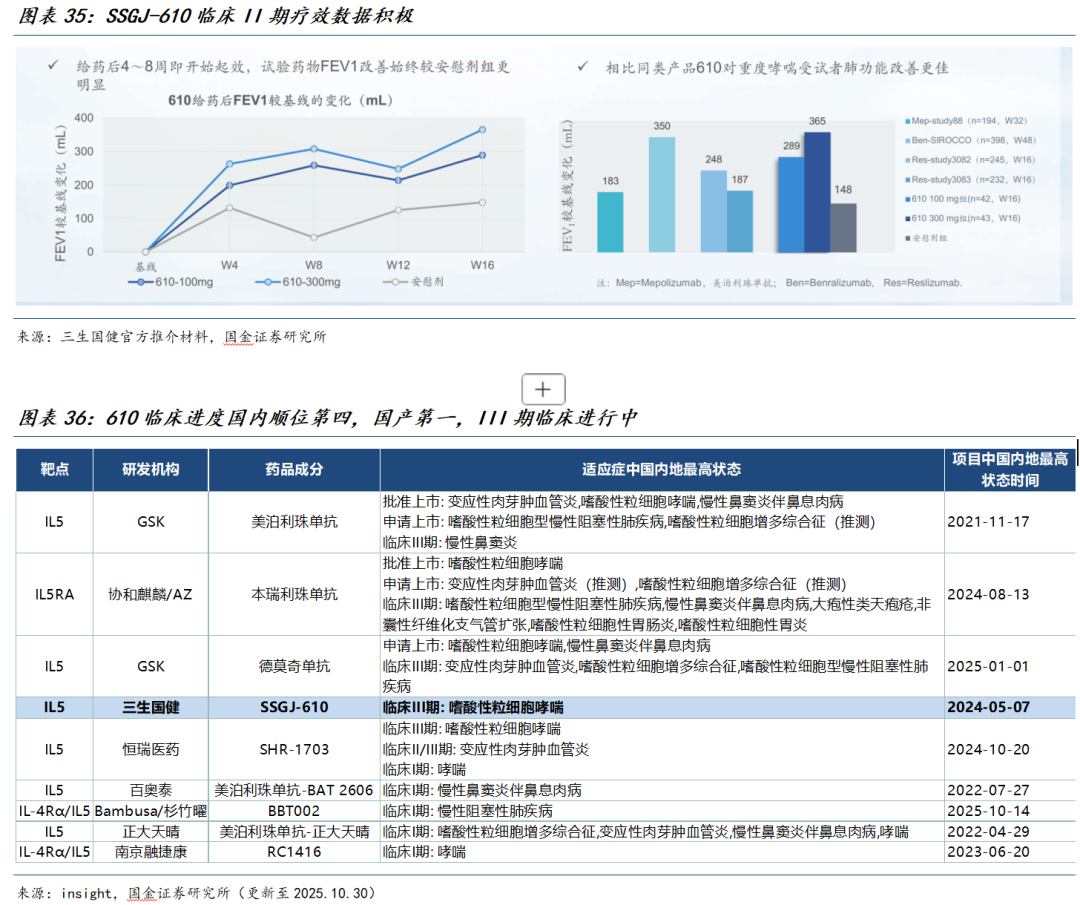Image resolution: width=1080 pixels, height=905 pixels.
Task: Click the W12 axis label
Action: tap(397, 265)
